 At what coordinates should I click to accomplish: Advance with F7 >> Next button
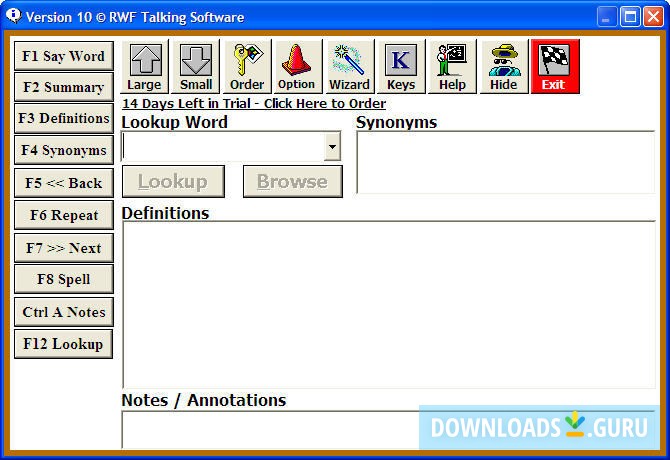tap(64, 248)
